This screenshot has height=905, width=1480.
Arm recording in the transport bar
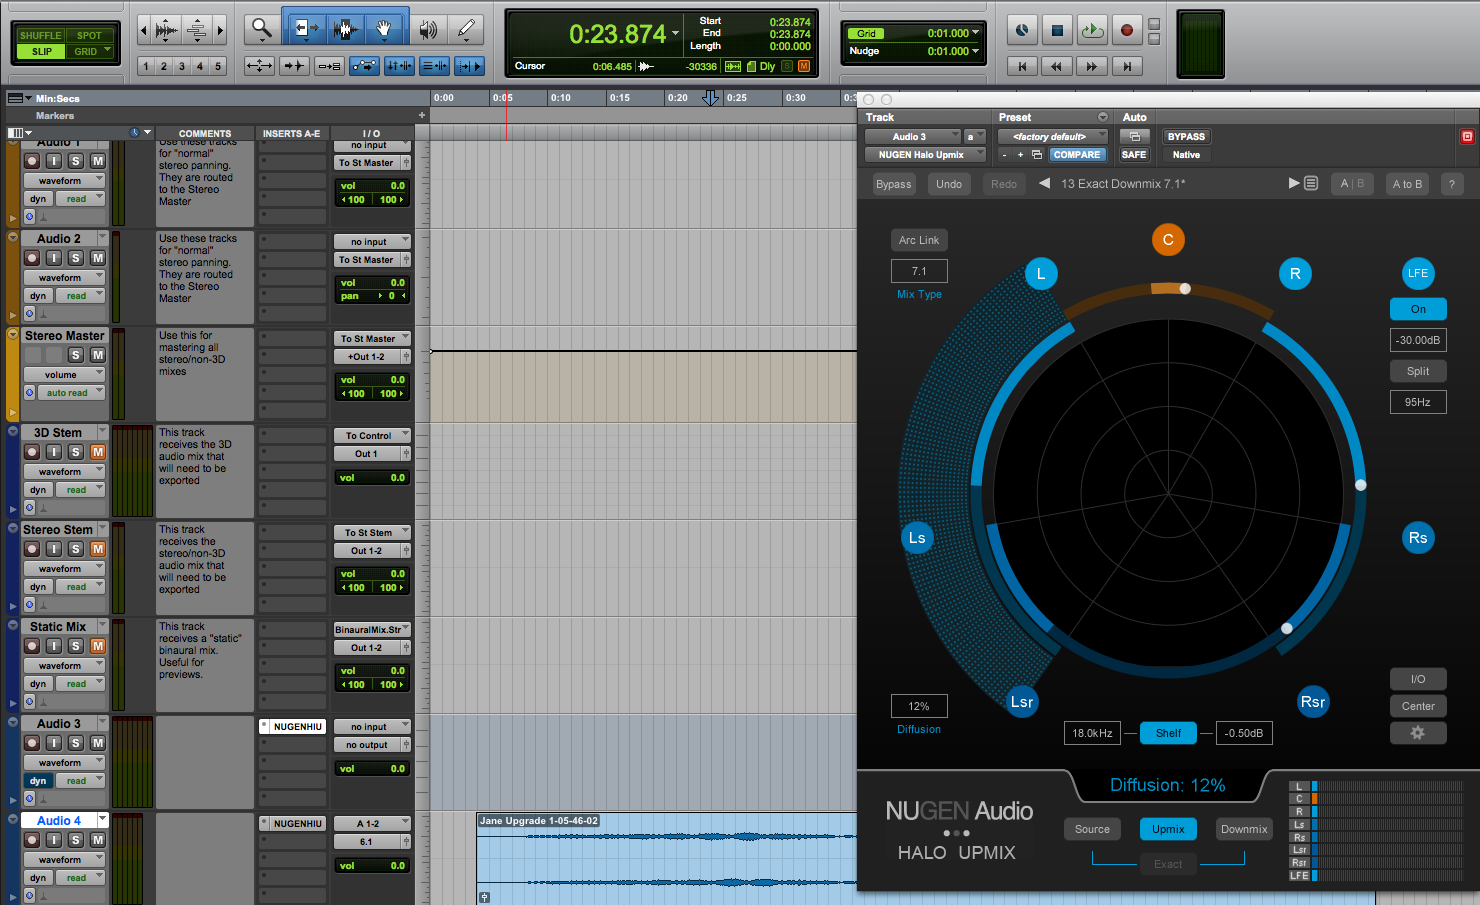(x=1126, y=30)
